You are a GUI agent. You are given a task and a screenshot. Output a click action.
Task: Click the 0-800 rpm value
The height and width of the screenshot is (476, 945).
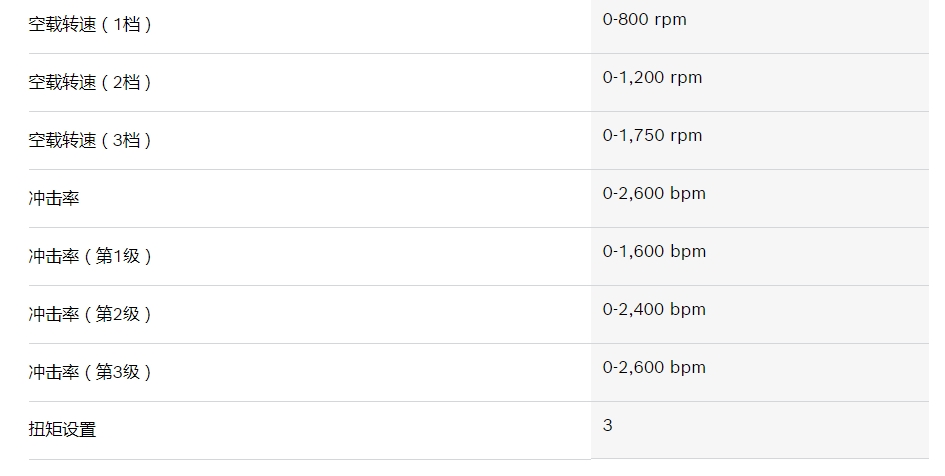click(x=644, y=19)
